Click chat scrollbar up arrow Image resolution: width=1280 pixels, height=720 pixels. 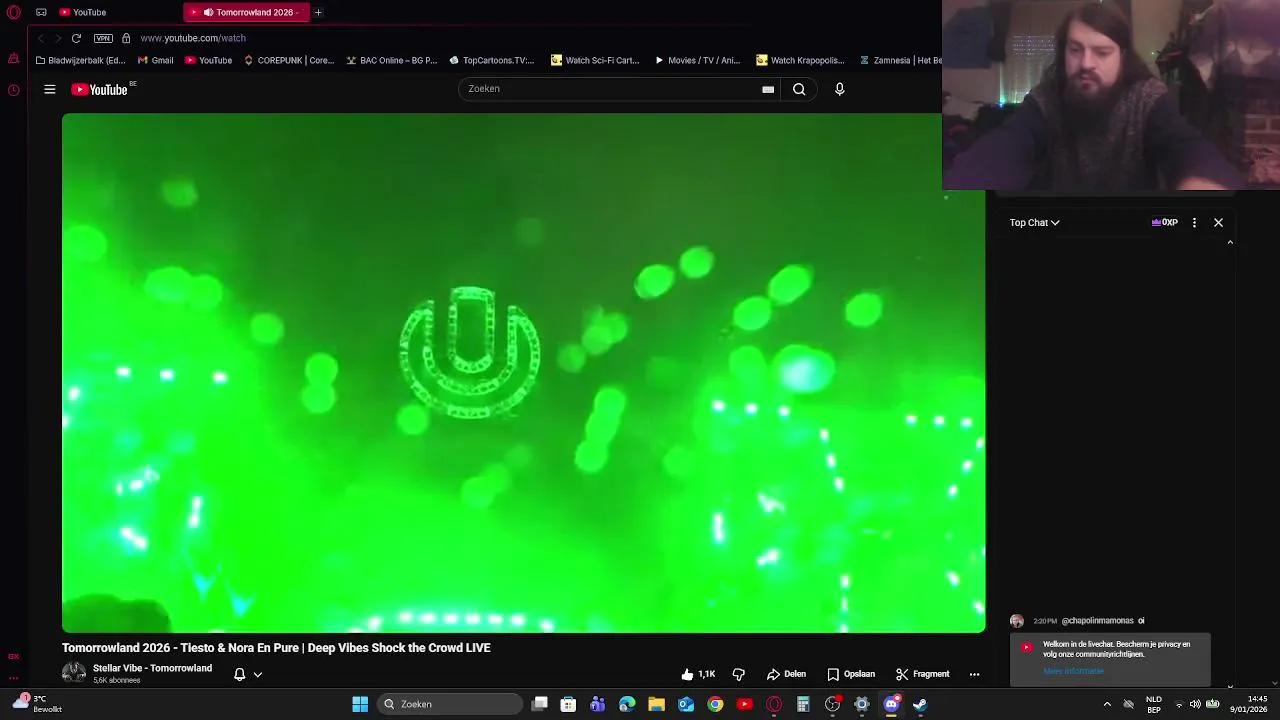coord(1230,242)
